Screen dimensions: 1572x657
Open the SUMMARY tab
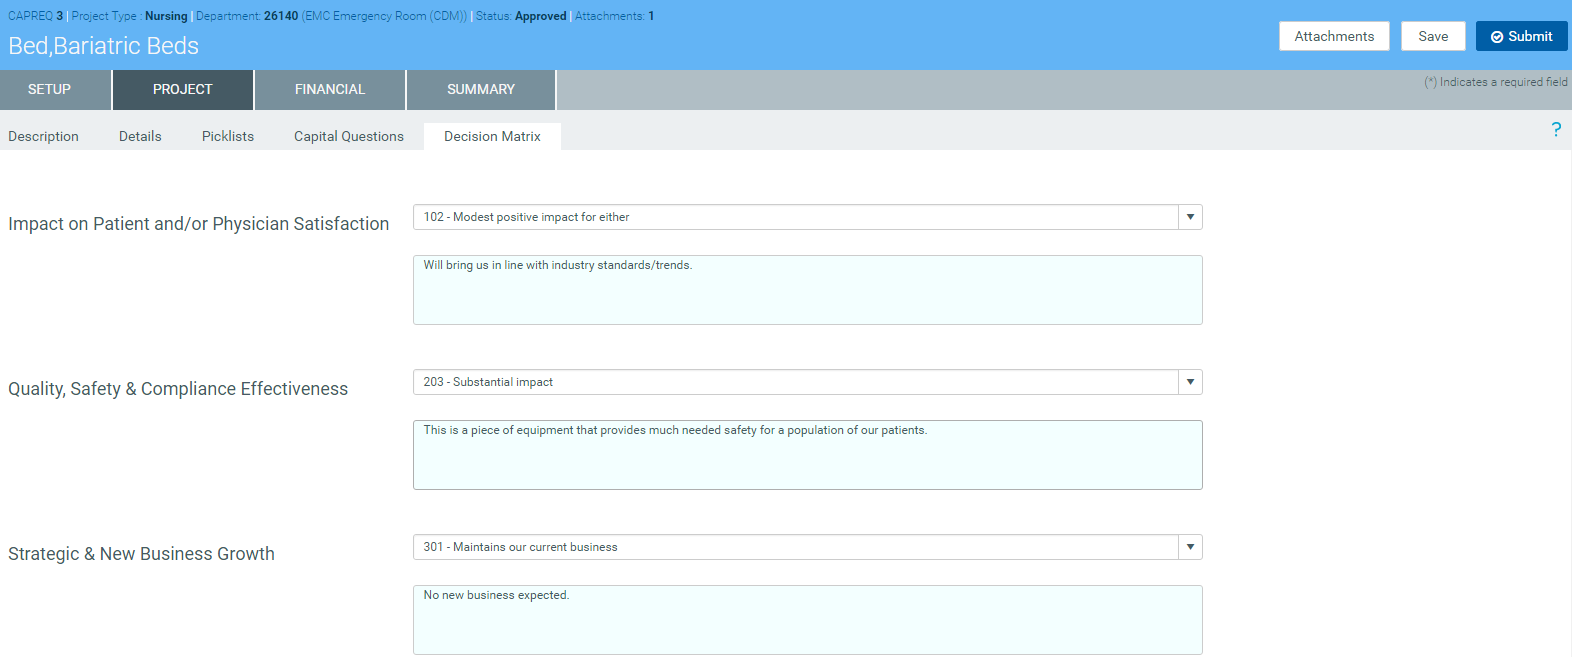(481, 90)
